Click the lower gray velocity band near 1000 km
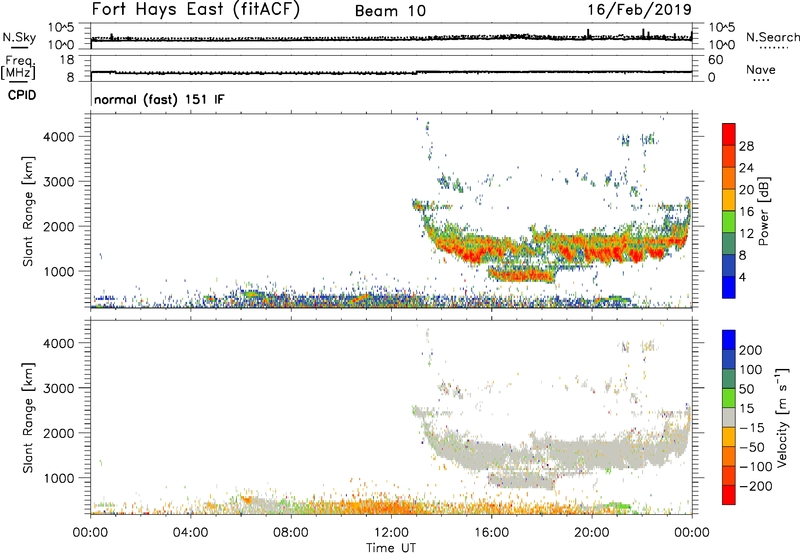 521,481
